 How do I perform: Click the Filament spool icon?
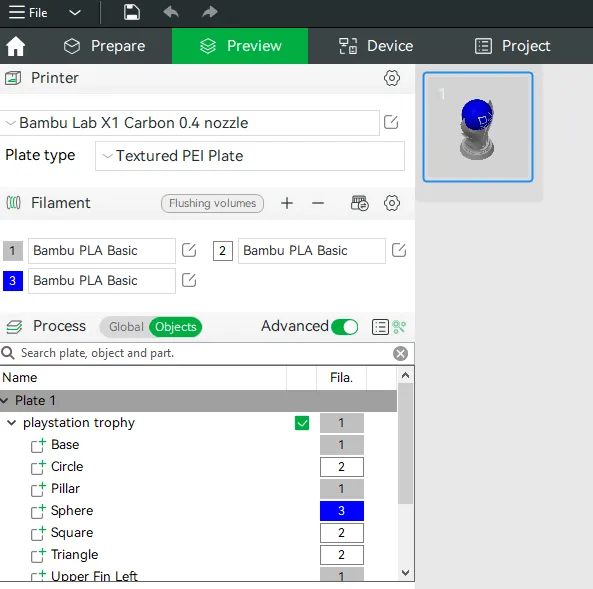(14, 203)
